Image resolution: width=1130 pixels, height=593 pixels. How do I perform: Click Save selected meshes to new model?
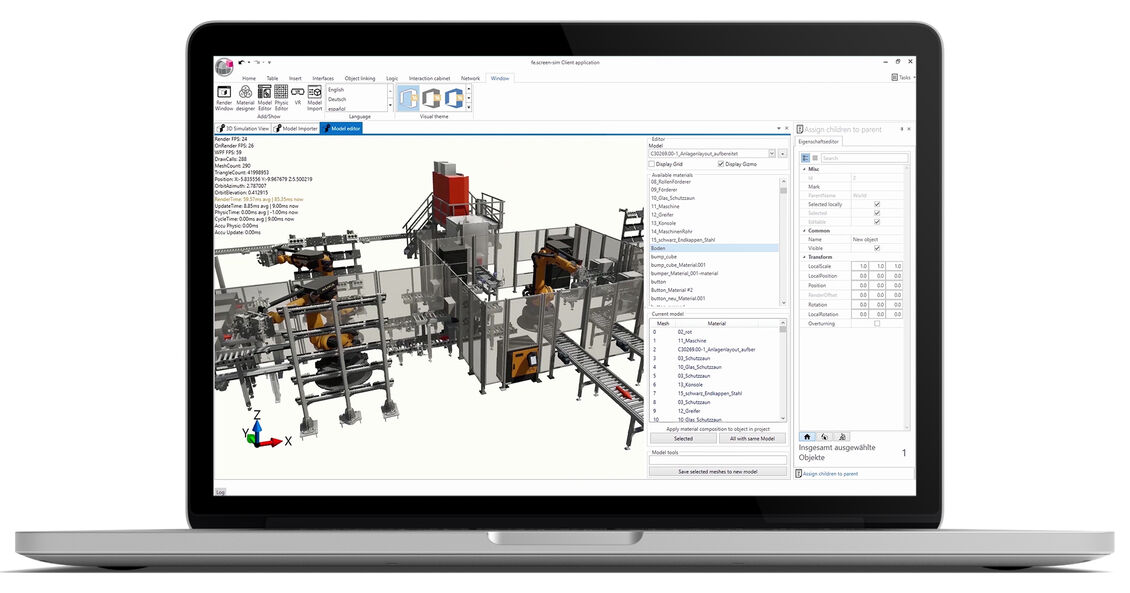pos(718,471)
